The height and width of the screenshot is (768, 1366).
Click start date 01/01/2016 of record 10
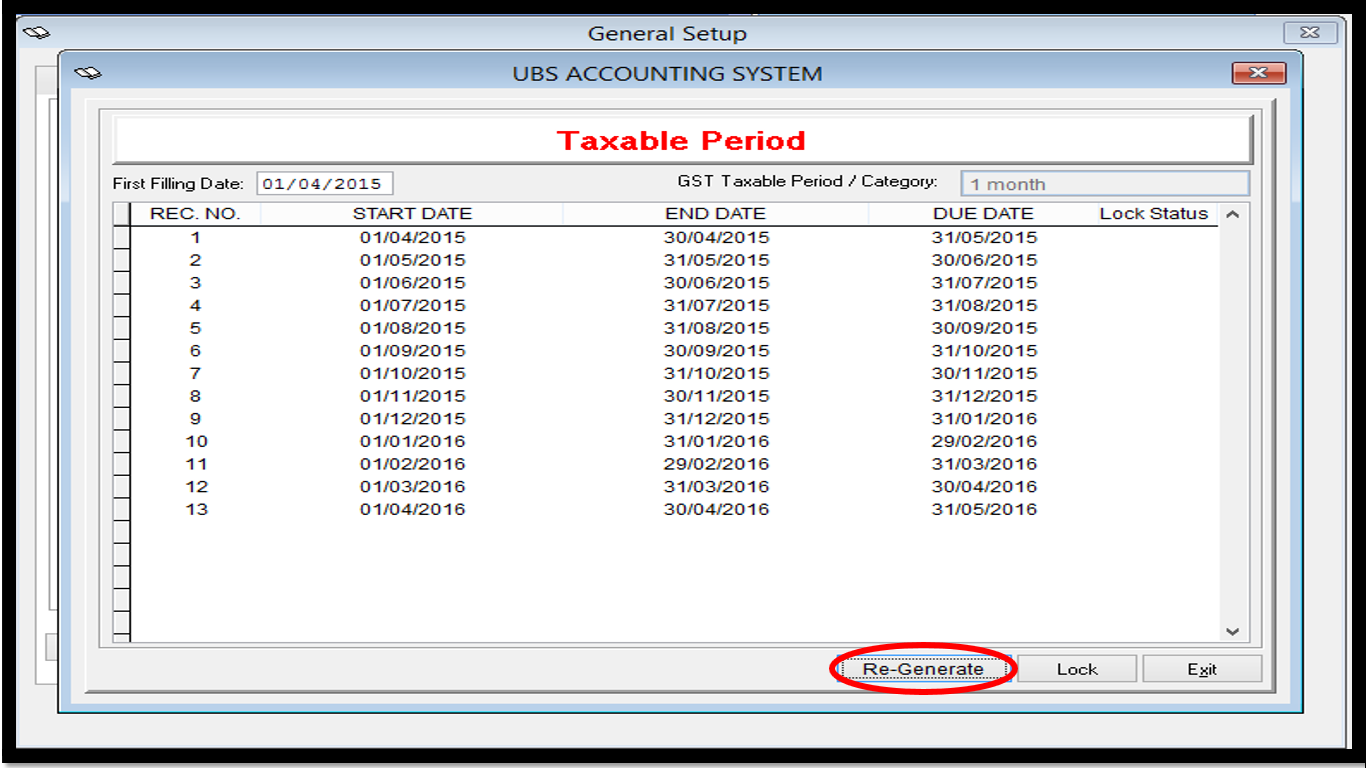click(413, 442)
